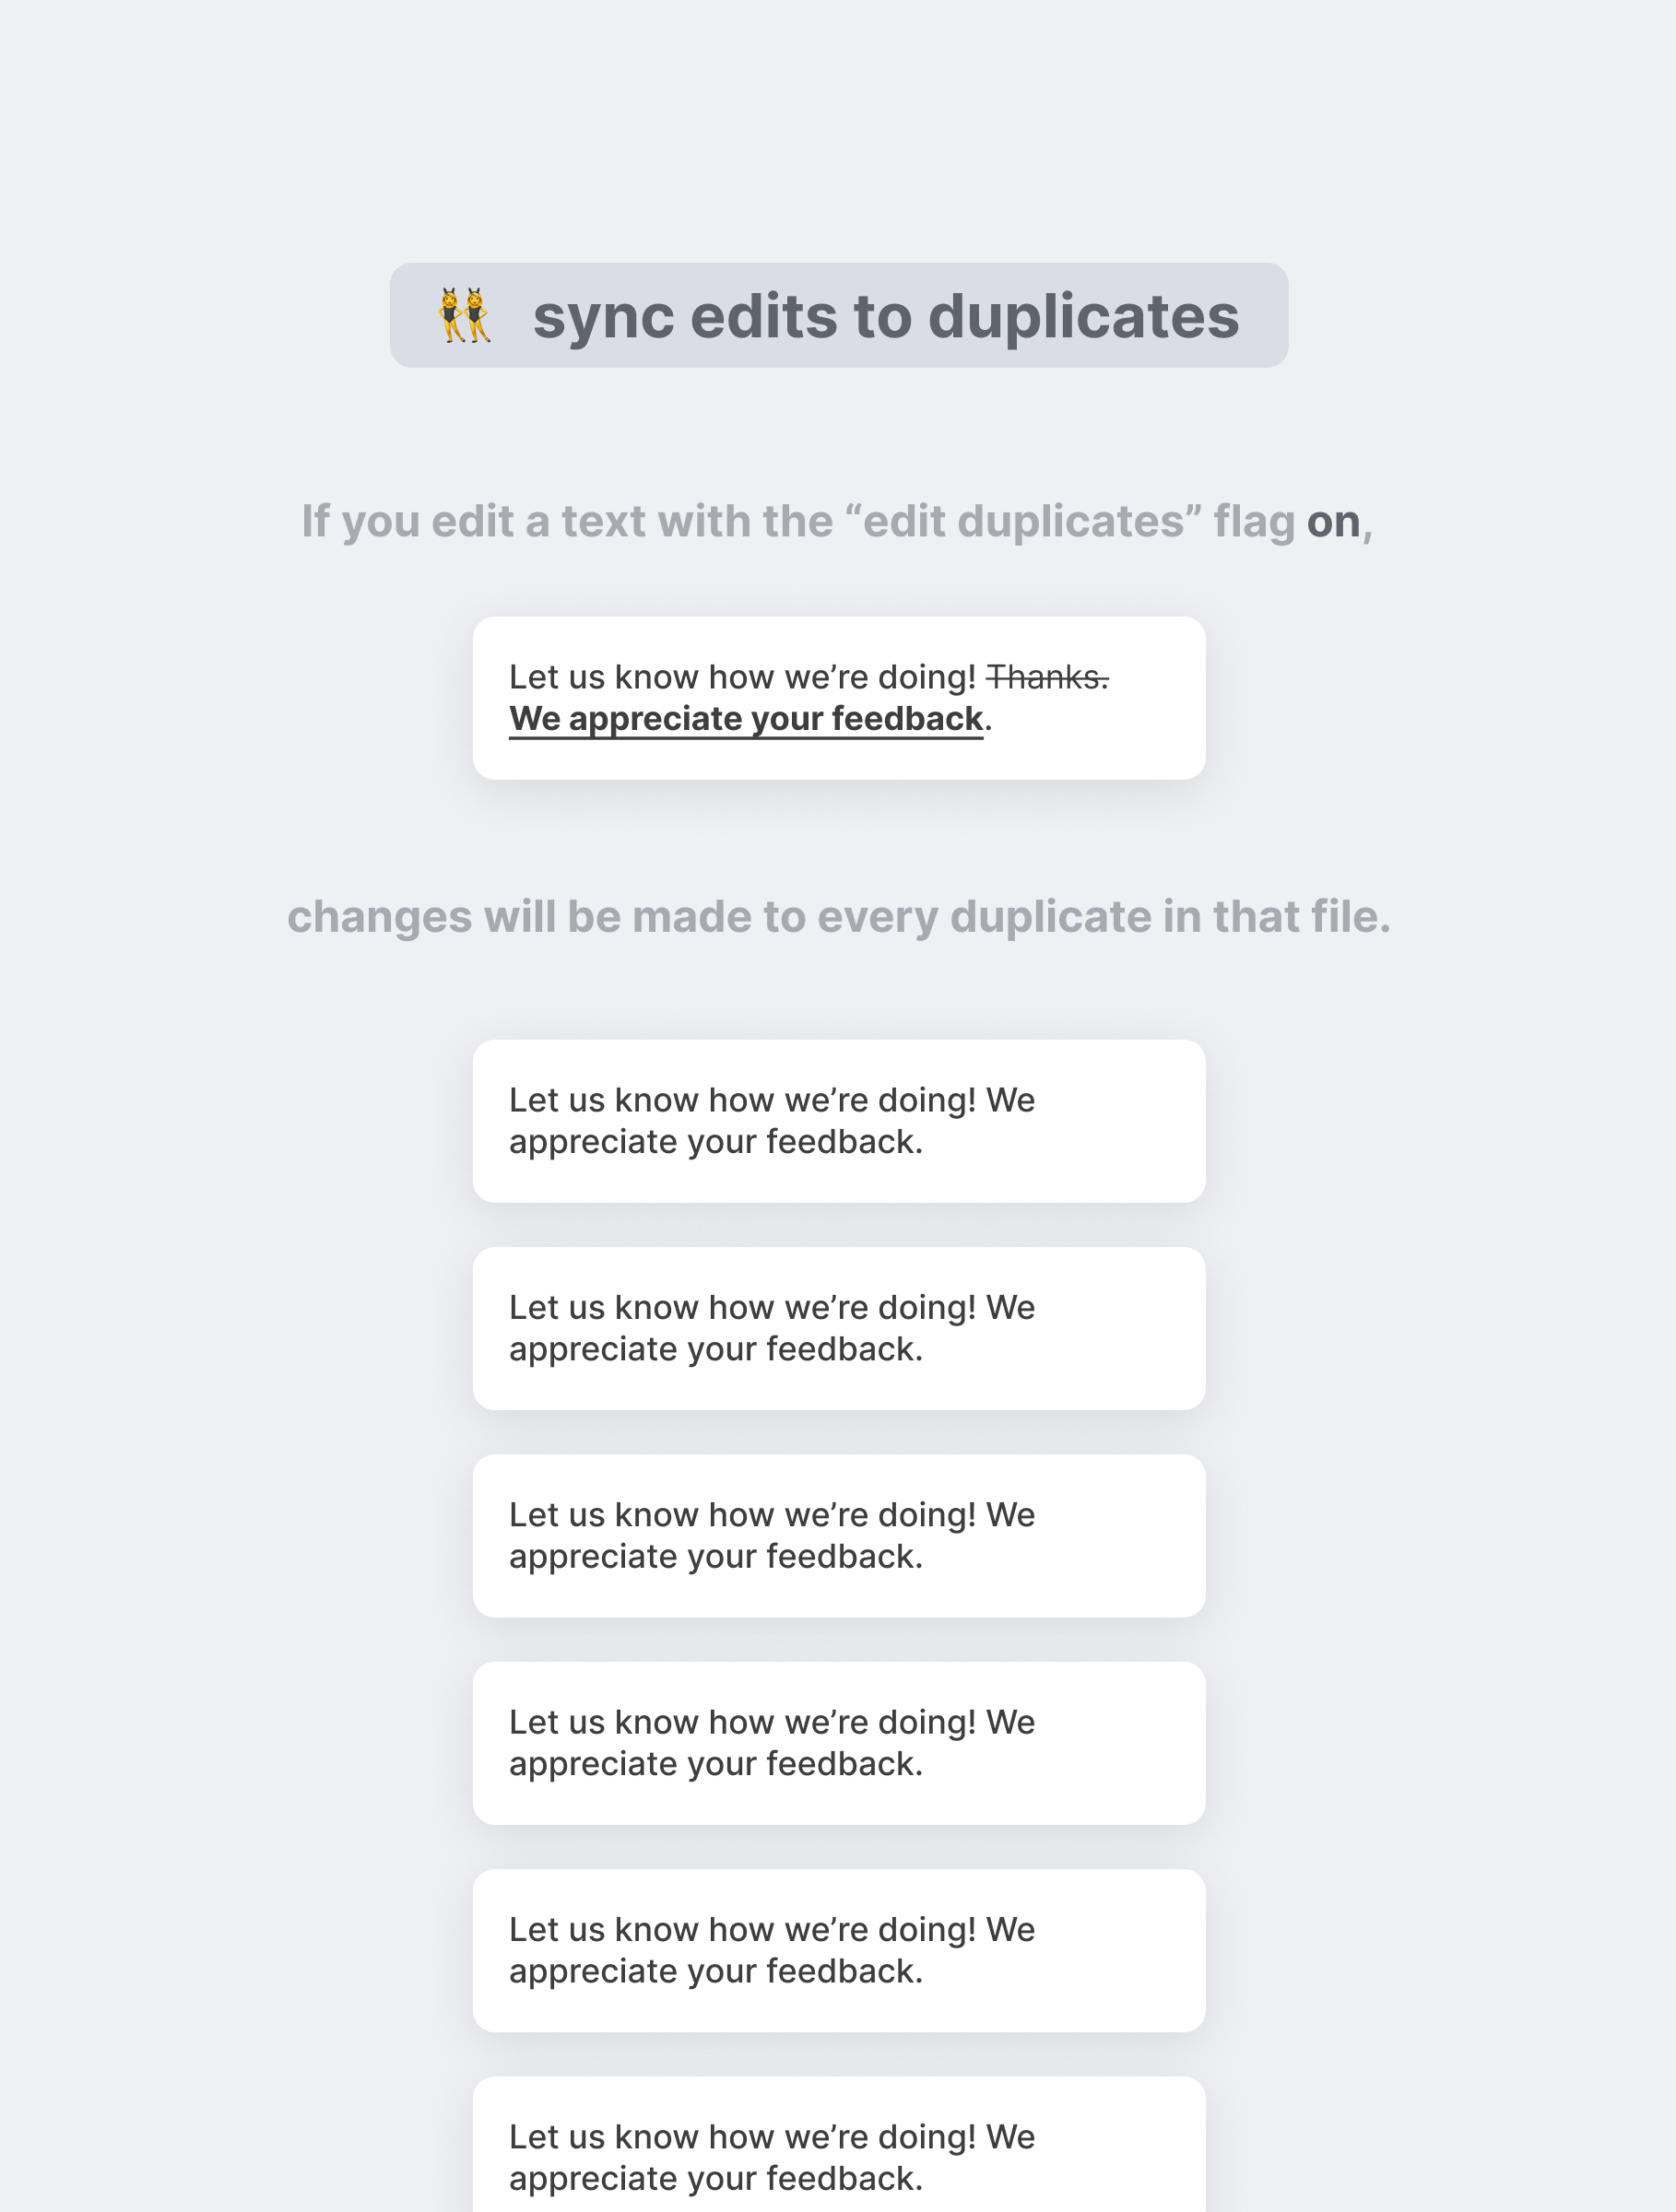1676x2212 pixels.
Task: Select the partially visible bottom feedback card
Action: point(839,2145)
